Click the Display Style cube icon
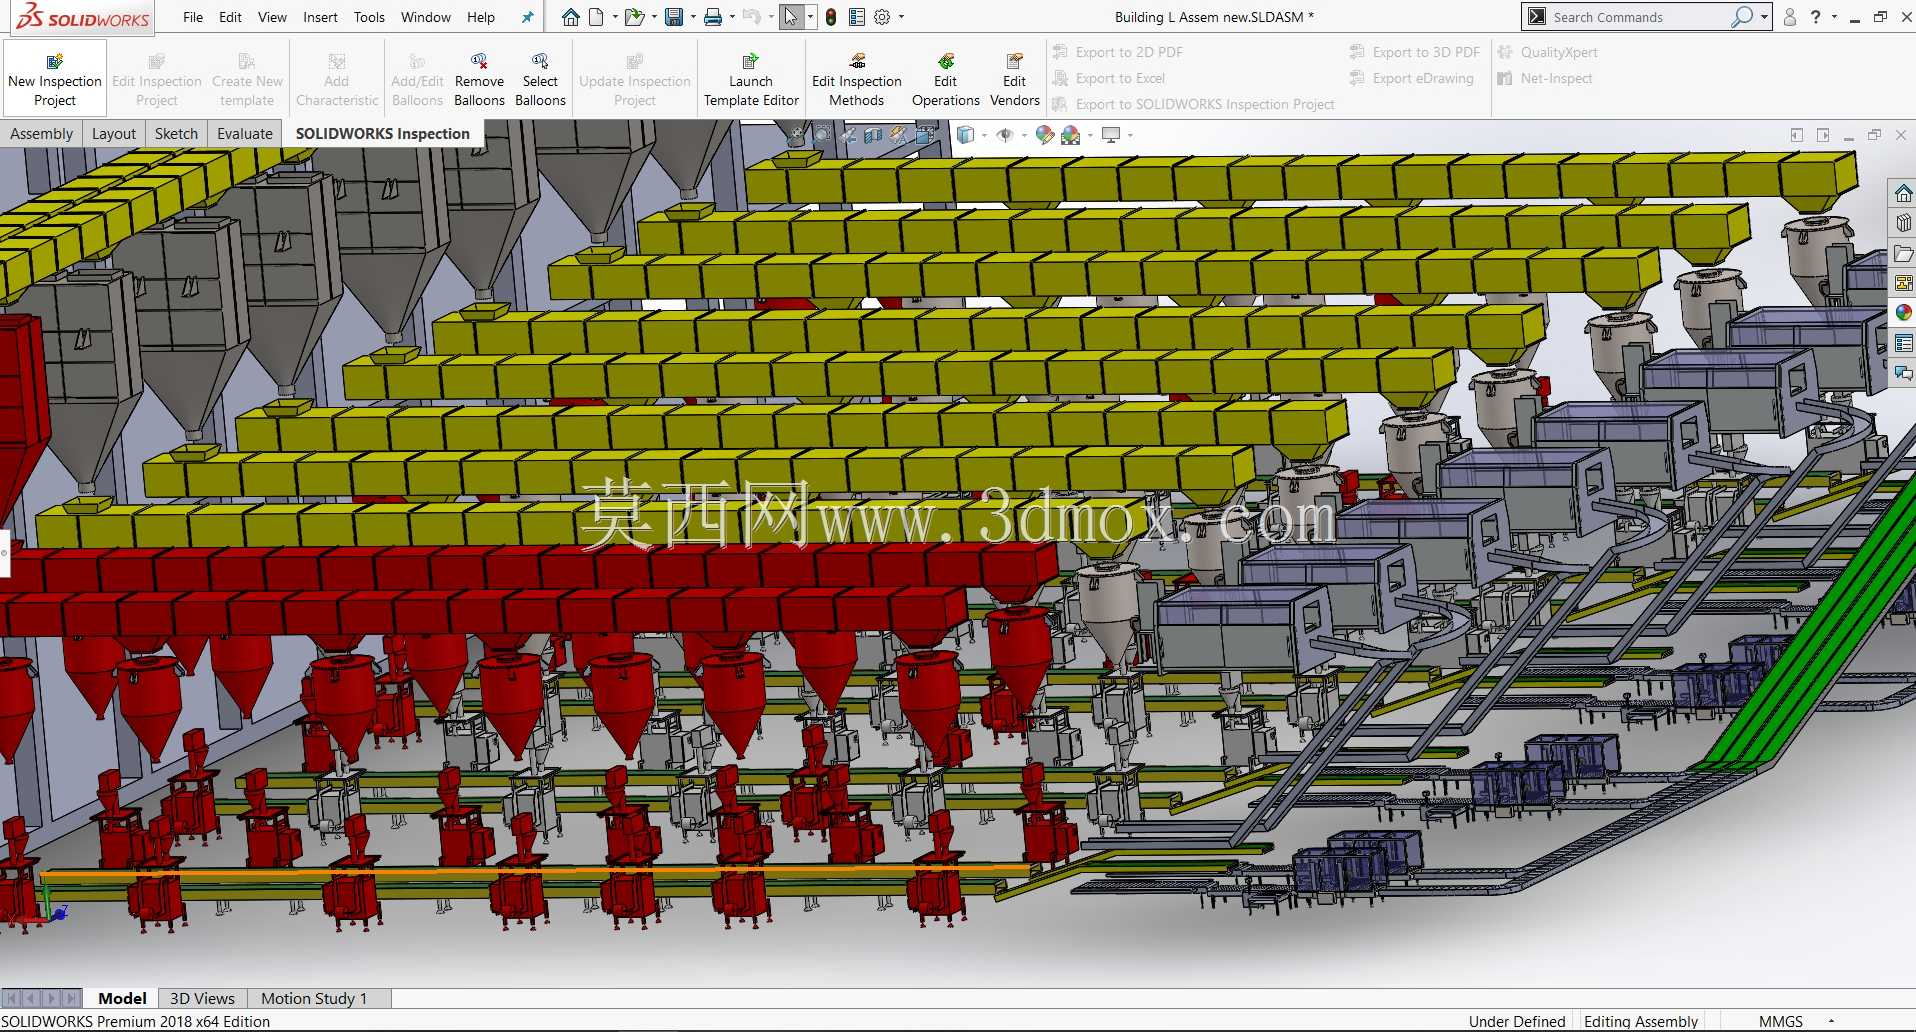Screen dimensions: 1916x1032 [x=965, y=134]
